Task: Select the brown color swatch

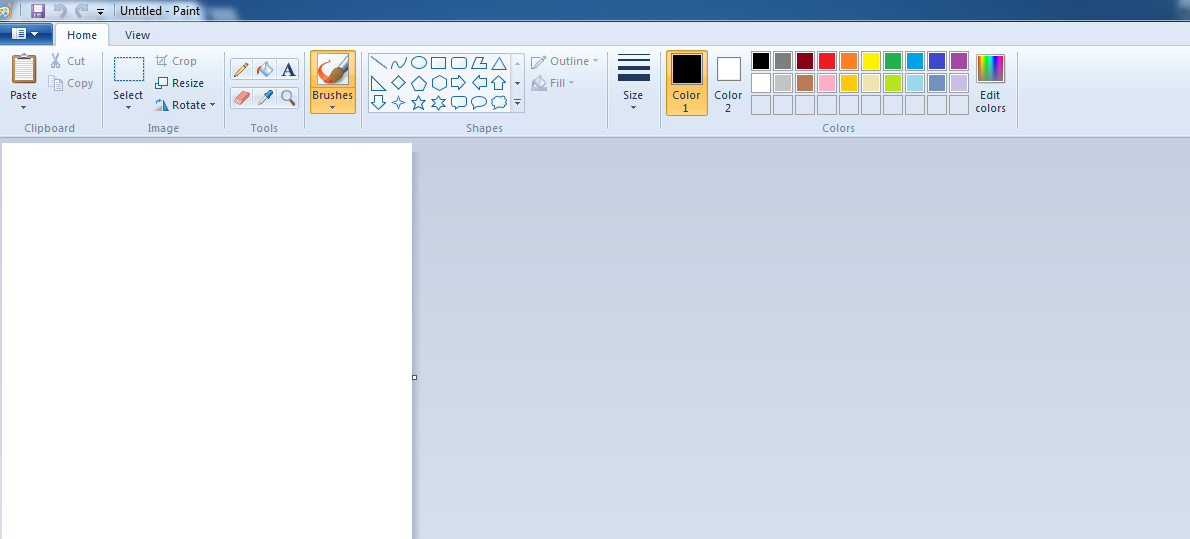Action: (805, 83)
